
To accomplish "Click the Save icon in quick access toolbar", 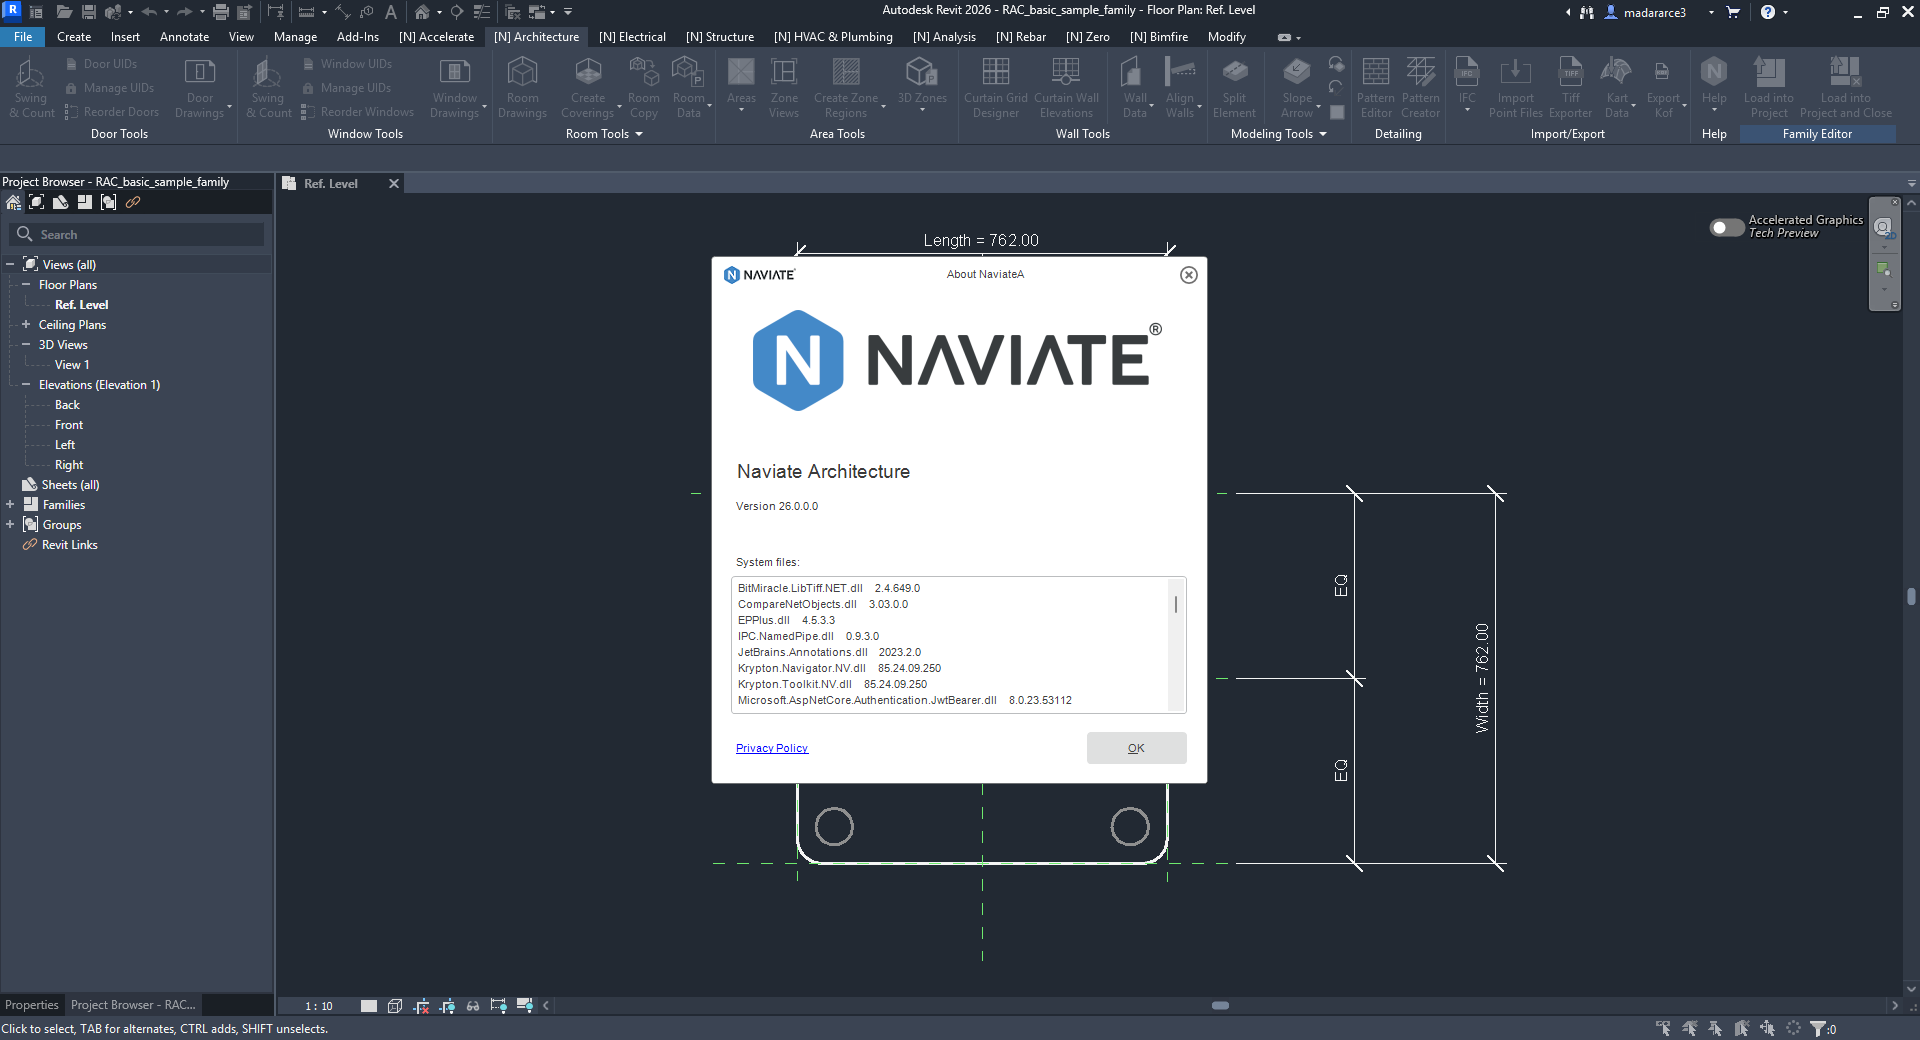I will (x=88, y=12).
